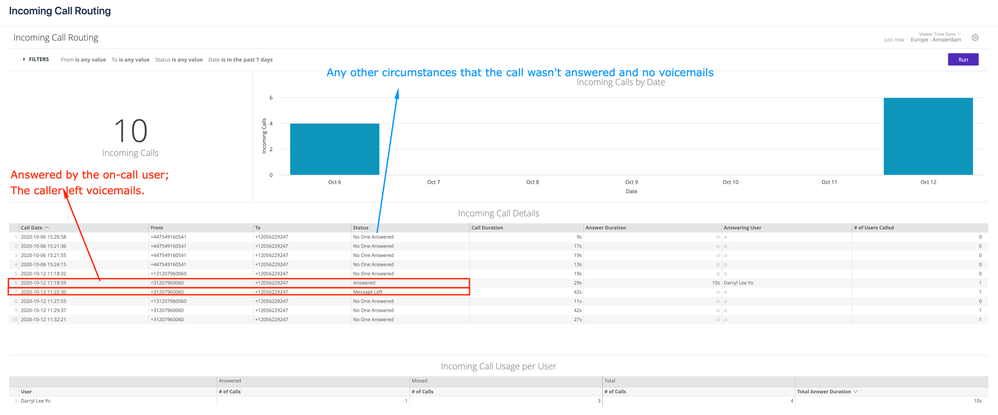Open the dashboard settings gear icon

[x=975, y=38]
